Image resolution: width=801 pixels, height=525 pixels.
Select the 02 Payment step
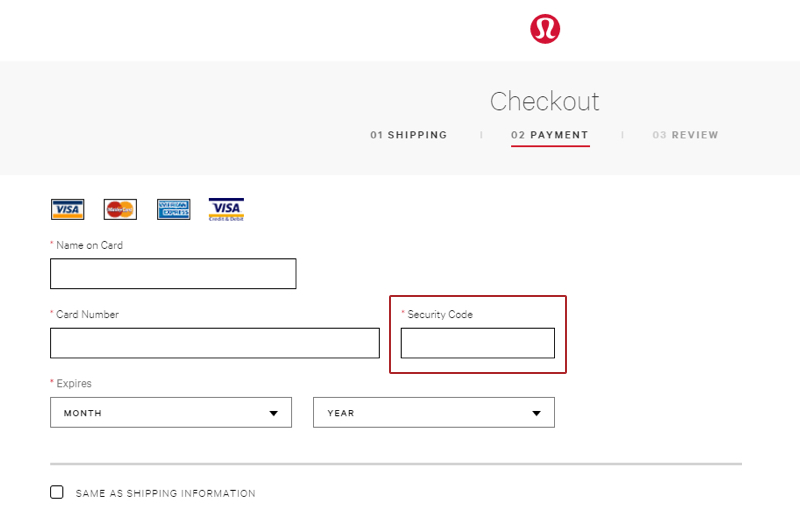[550, 135]
